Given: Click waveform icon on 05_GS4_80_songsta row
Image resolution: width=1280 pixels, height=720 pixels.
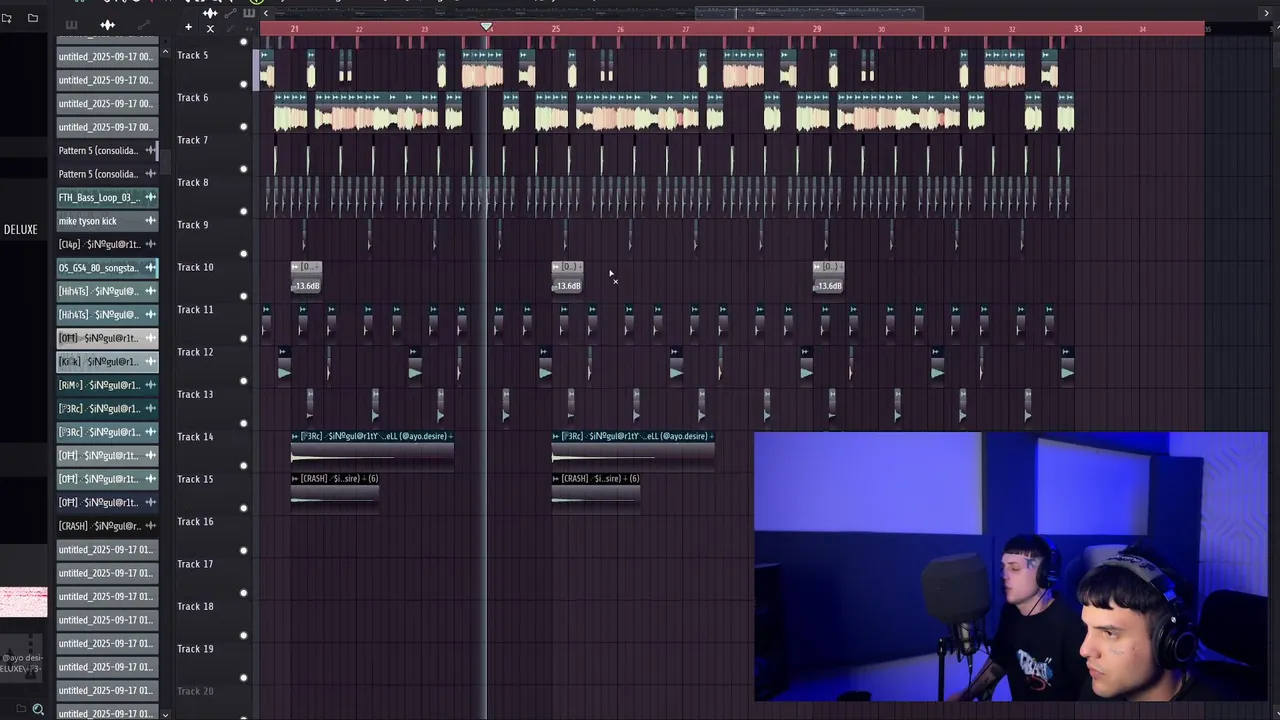Looking at the screenshot, I should tap(150, 268).
